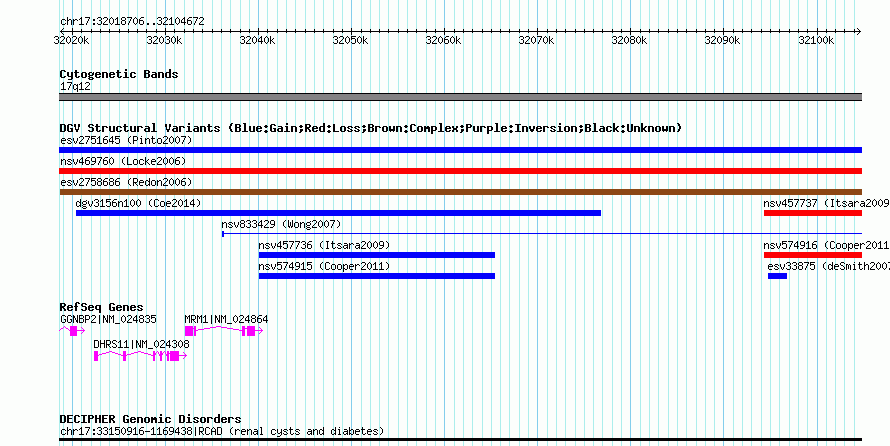The image size is (890, 446).
Task: Click the 17q12 cytogenetic band bar
Action: pos(460,97)
